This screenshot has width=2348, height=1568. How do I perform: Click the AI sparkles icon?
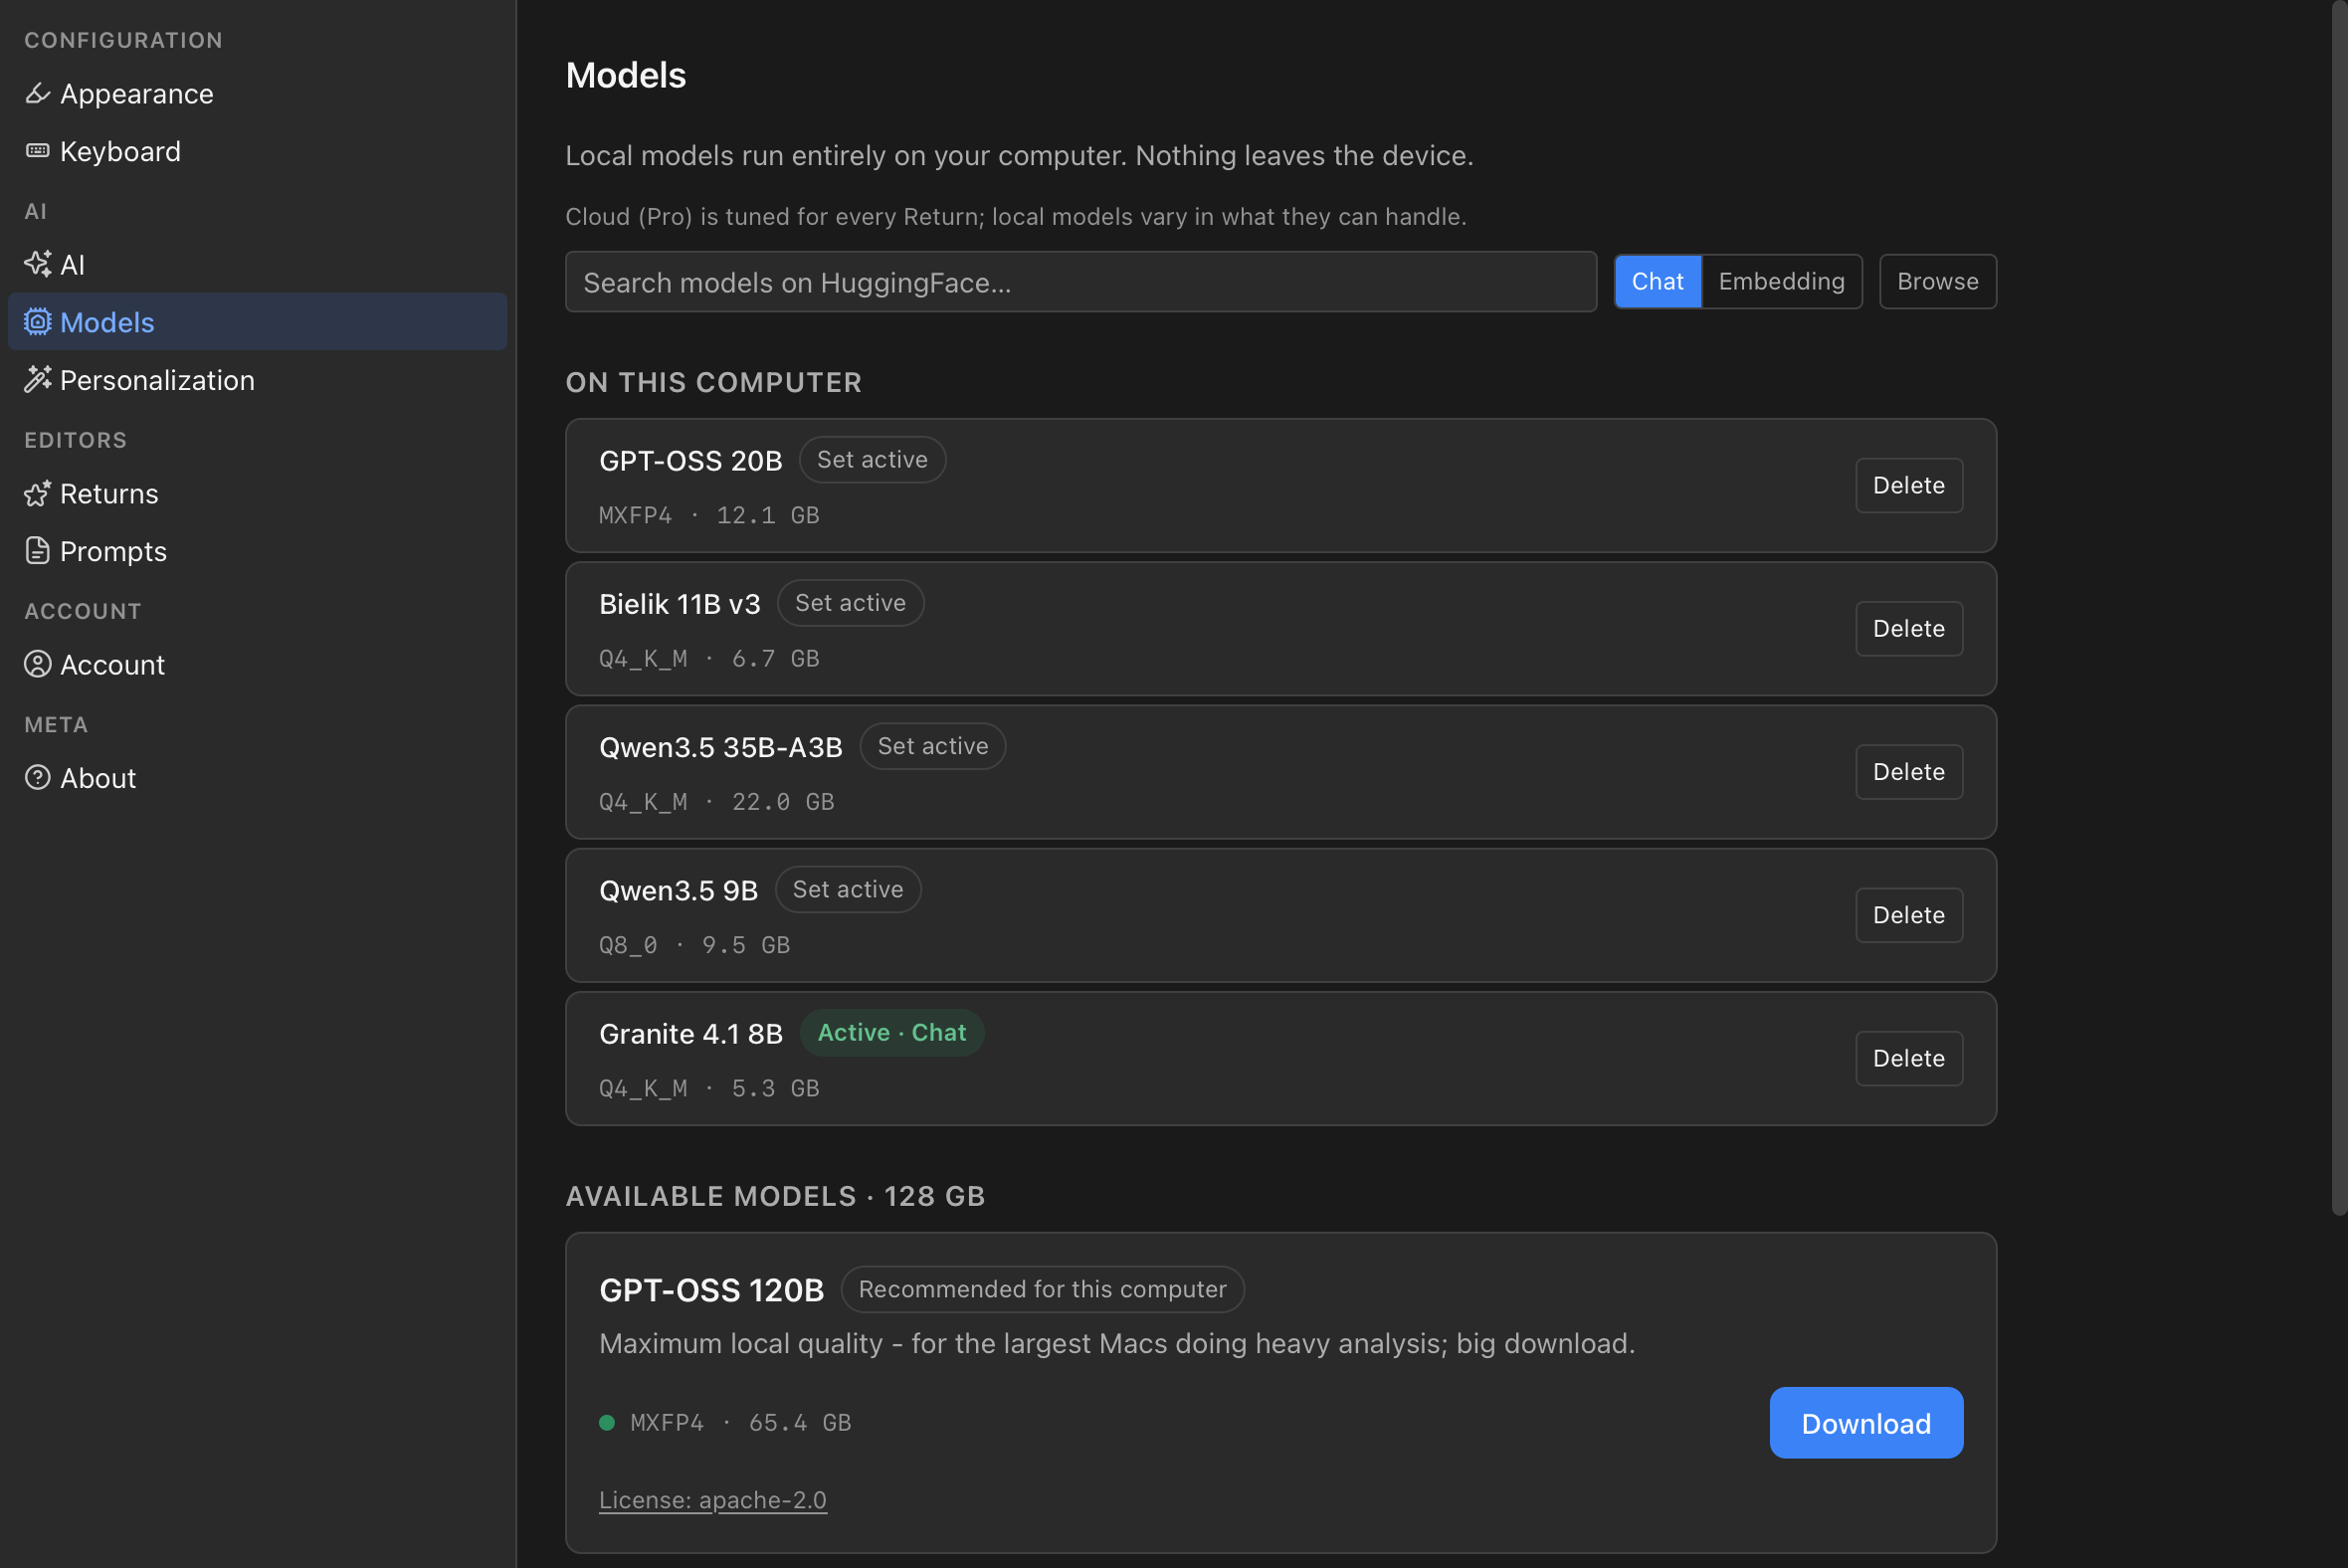pos(37,264)
